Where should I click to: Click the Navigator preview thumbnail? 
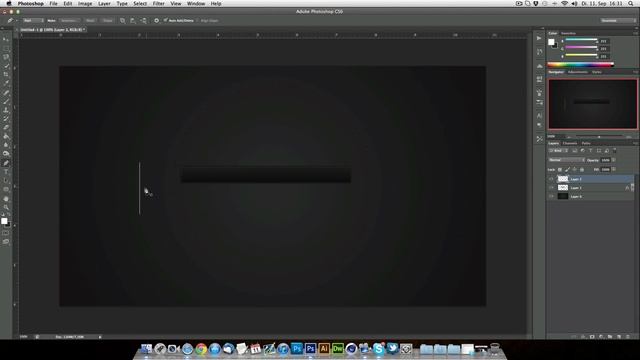tap(592, 104)
